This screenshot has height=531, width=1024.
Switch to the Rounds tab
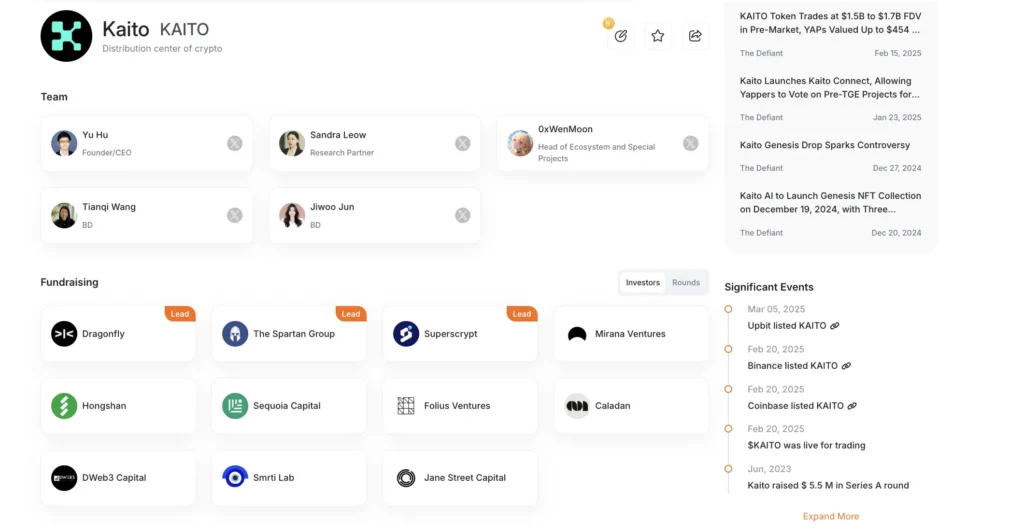(x=686, y=283)
